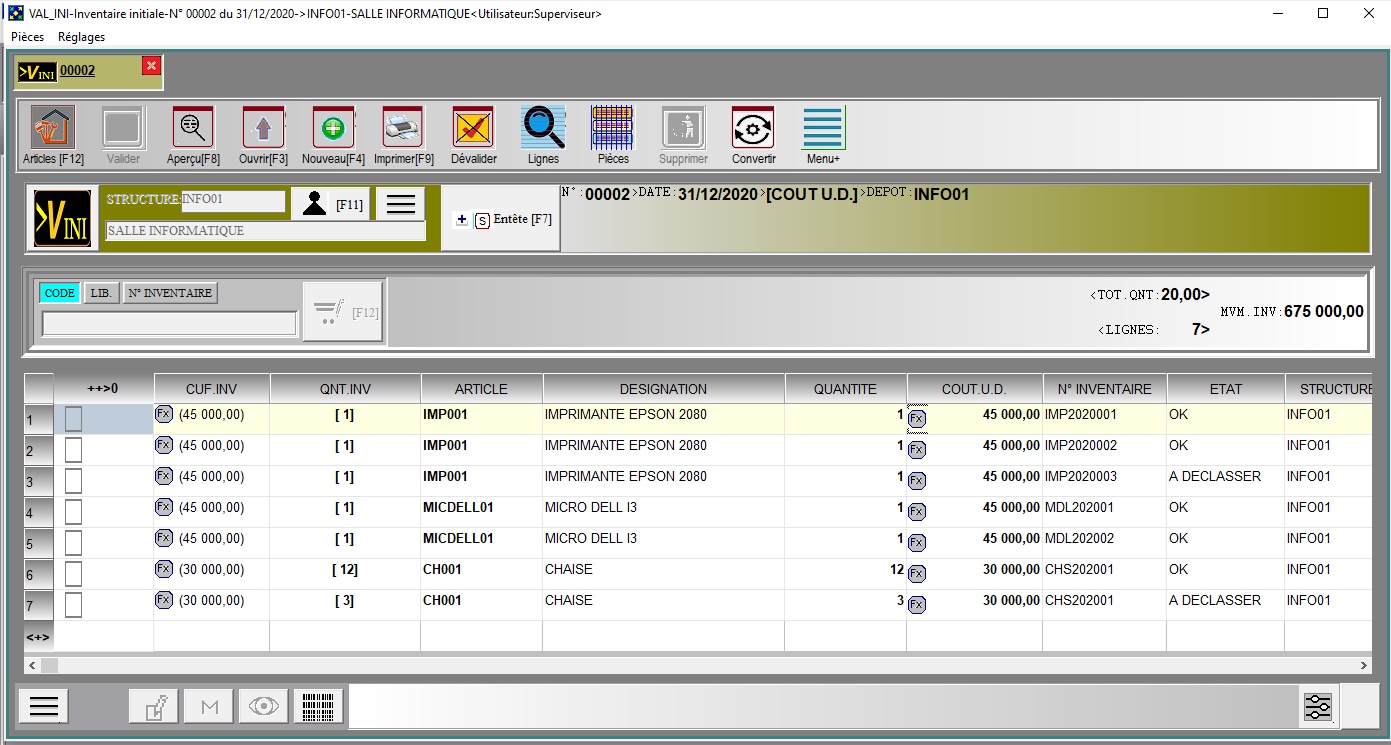
Task: Click the DESIGNATION column header
Action: [x=663, y=389]
